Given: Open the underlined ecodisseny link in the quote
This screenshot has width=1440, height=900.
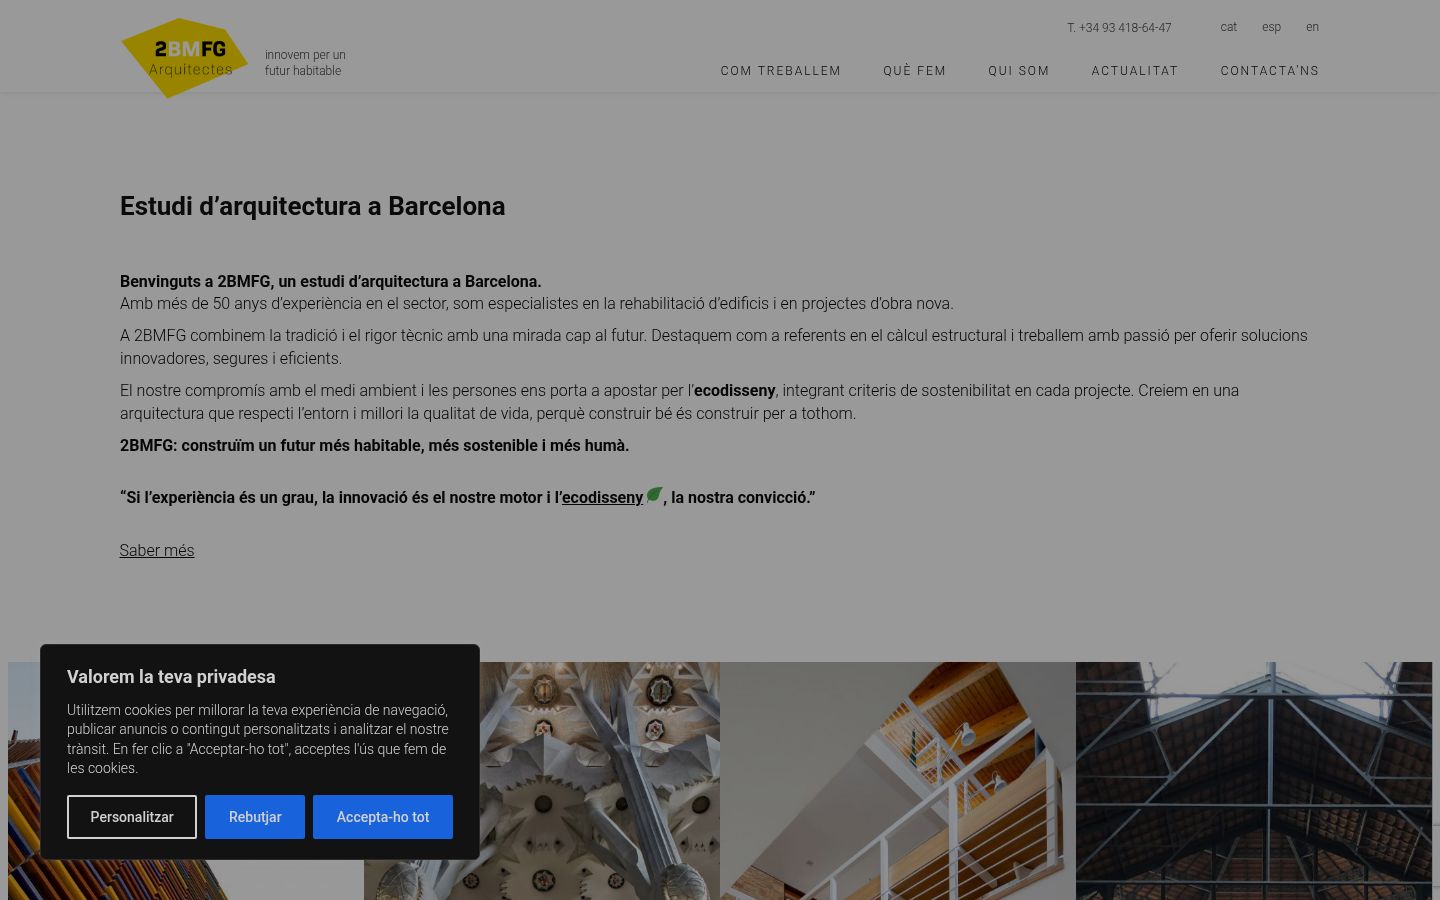Looking at the screenshot, I should click(602, 497).
